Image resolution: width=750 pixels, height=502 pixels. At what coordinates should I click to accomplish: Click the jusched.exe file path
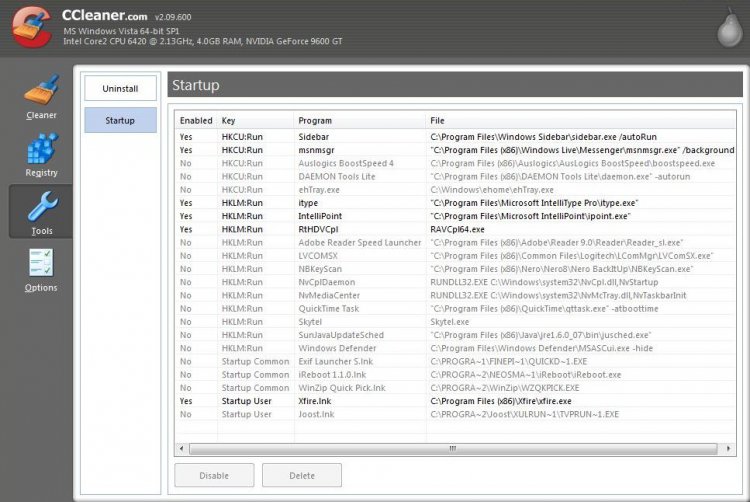point(540,335)
